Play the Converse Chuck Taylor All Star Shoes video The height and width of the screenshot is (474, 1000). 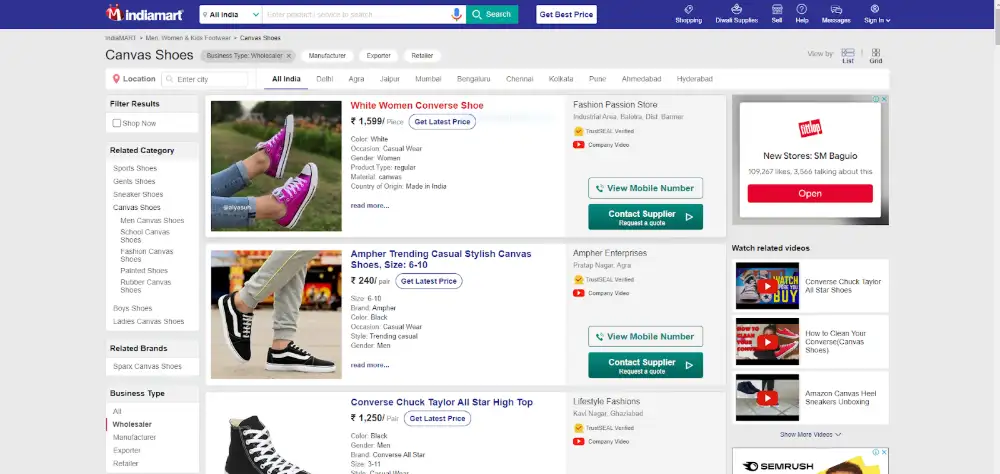pyautogui.click(x=767, y=286)
